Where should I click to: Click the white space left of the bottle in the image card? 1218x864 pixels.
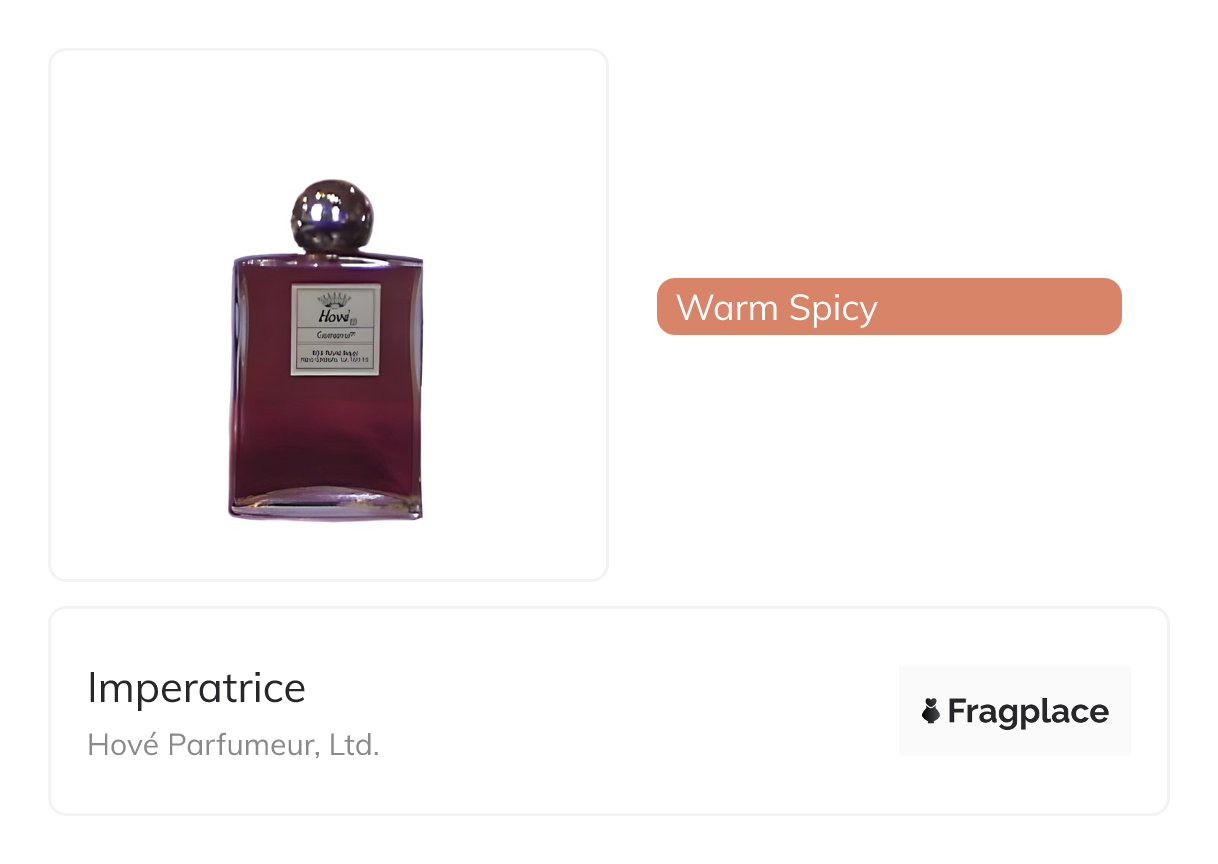pyautogui.click(x=140, y=350)
